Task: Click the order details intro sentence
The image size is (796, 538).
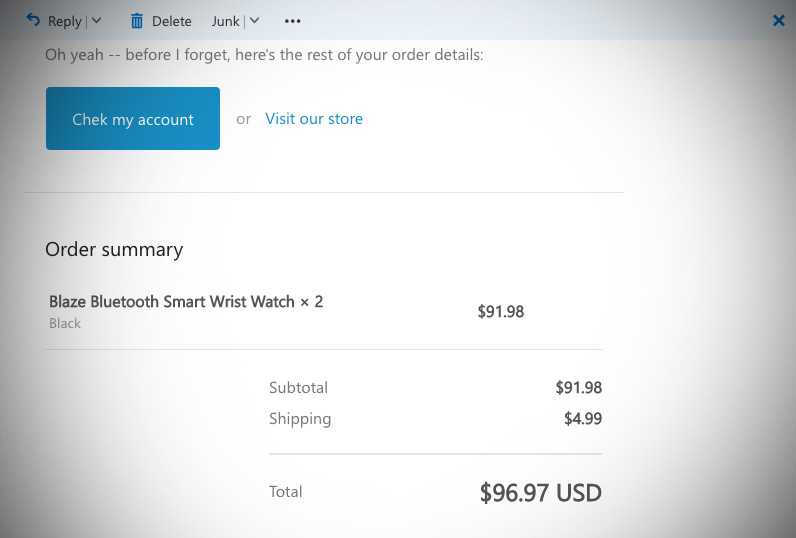Action: [264, 55]
